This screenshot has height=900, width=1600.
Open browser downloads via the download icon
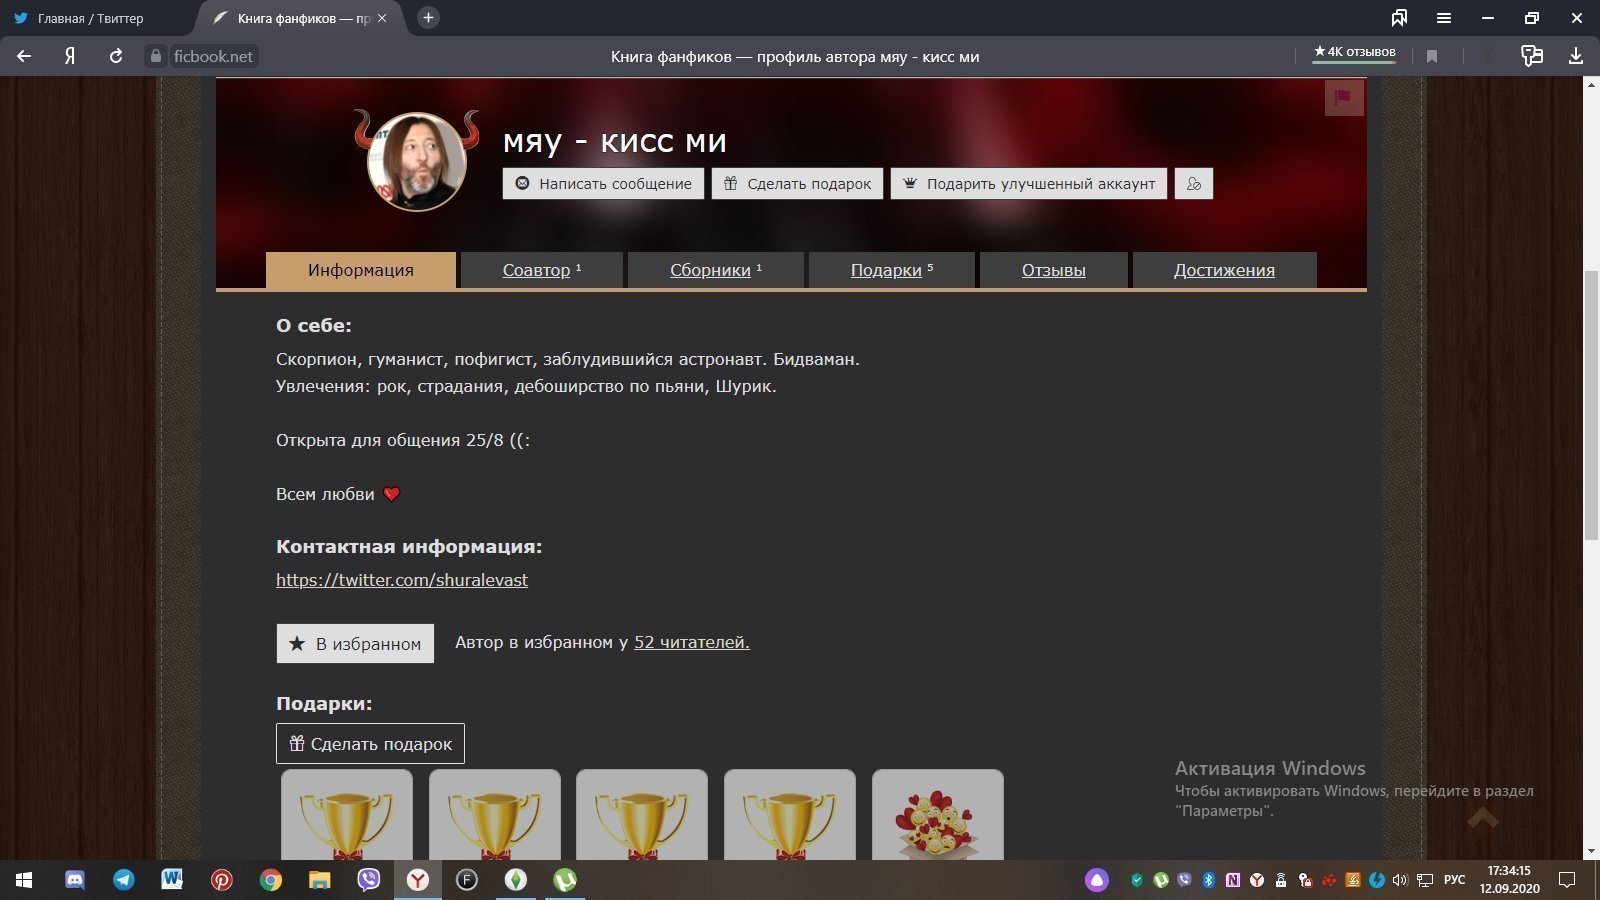[x=1578, y=56]
